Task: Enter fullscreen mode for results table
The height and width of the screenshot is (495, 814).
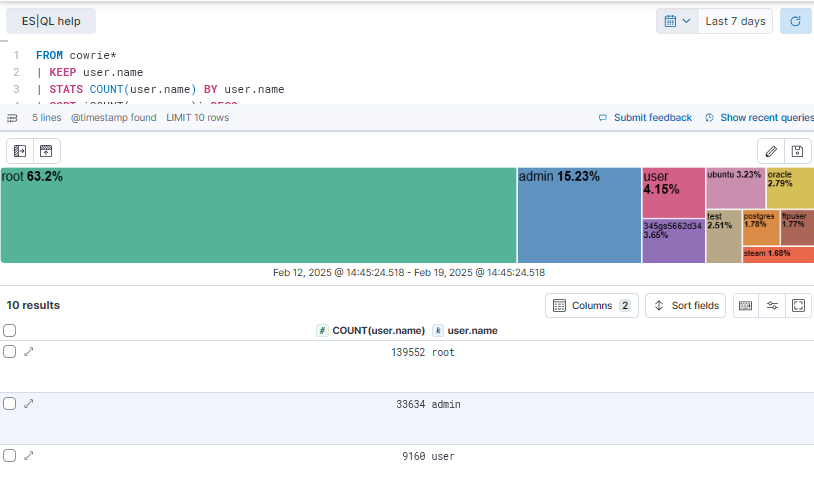Action: click(798, 306)
